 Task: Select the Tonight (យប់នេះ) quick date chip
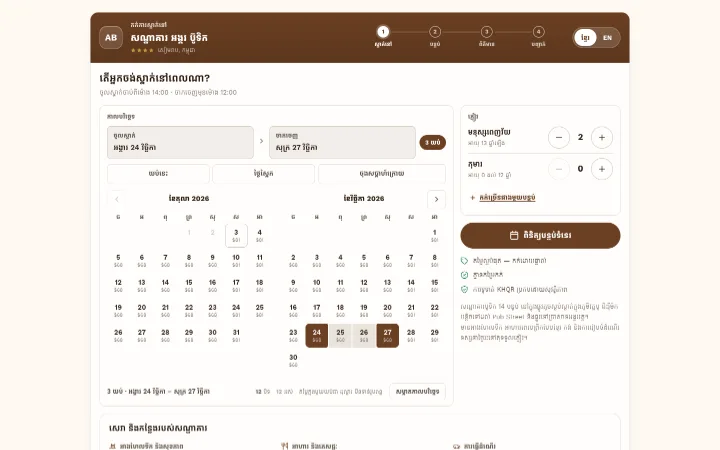tap(158, 174)
